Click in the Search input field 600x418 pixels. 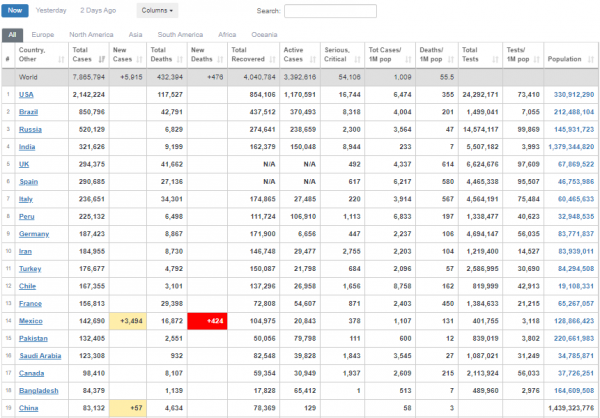point(330,11)
